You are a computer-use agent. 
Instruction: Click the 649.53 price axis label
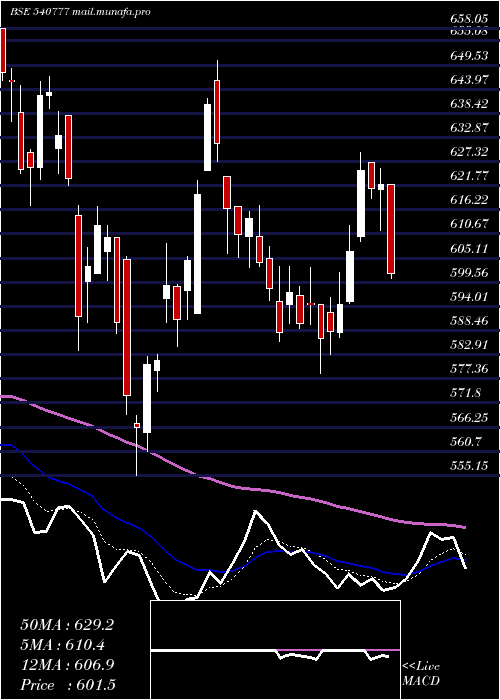click(x=469, y=55)
